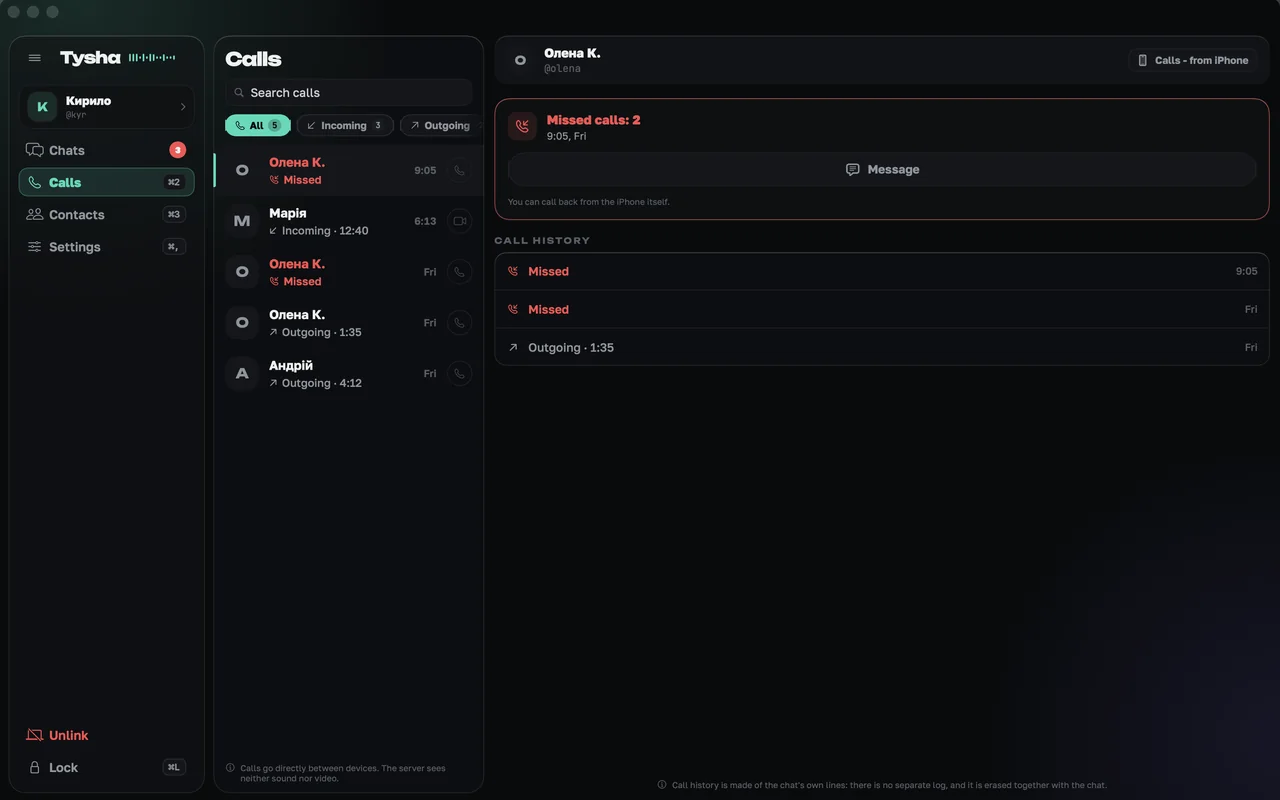This screenshot has height=800, width=1280.
Task: Open the hamburger menu beside Tysha logo
Action: (35, 58)
